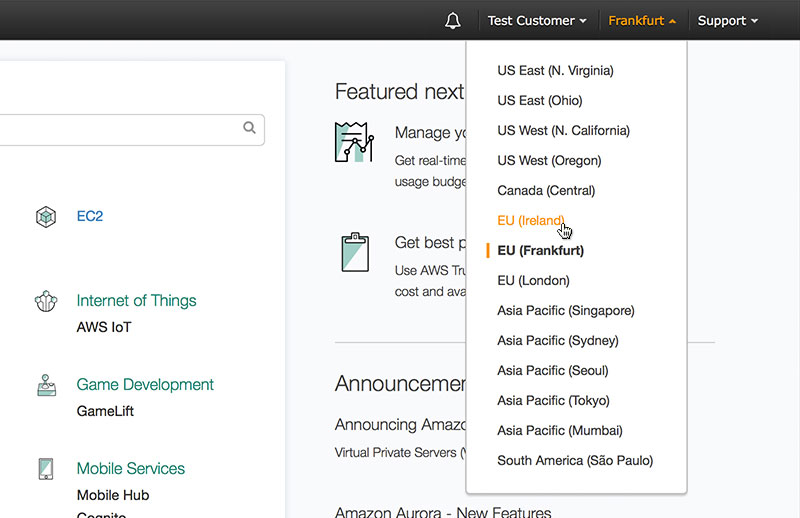Select EU (London) region
The image size is (800, 518).
pos(533,281)
